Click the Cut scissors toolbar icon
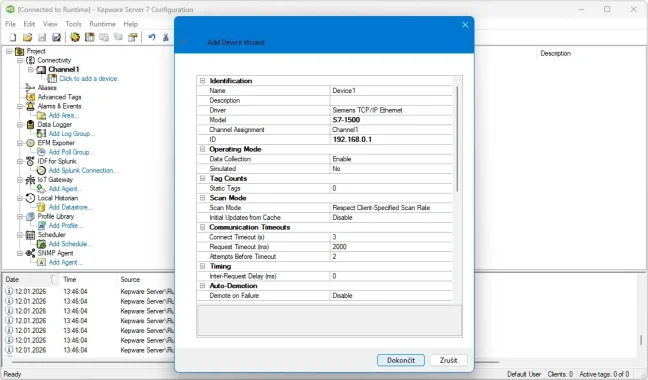Screen dimensions: 648x380 point(166,38)
